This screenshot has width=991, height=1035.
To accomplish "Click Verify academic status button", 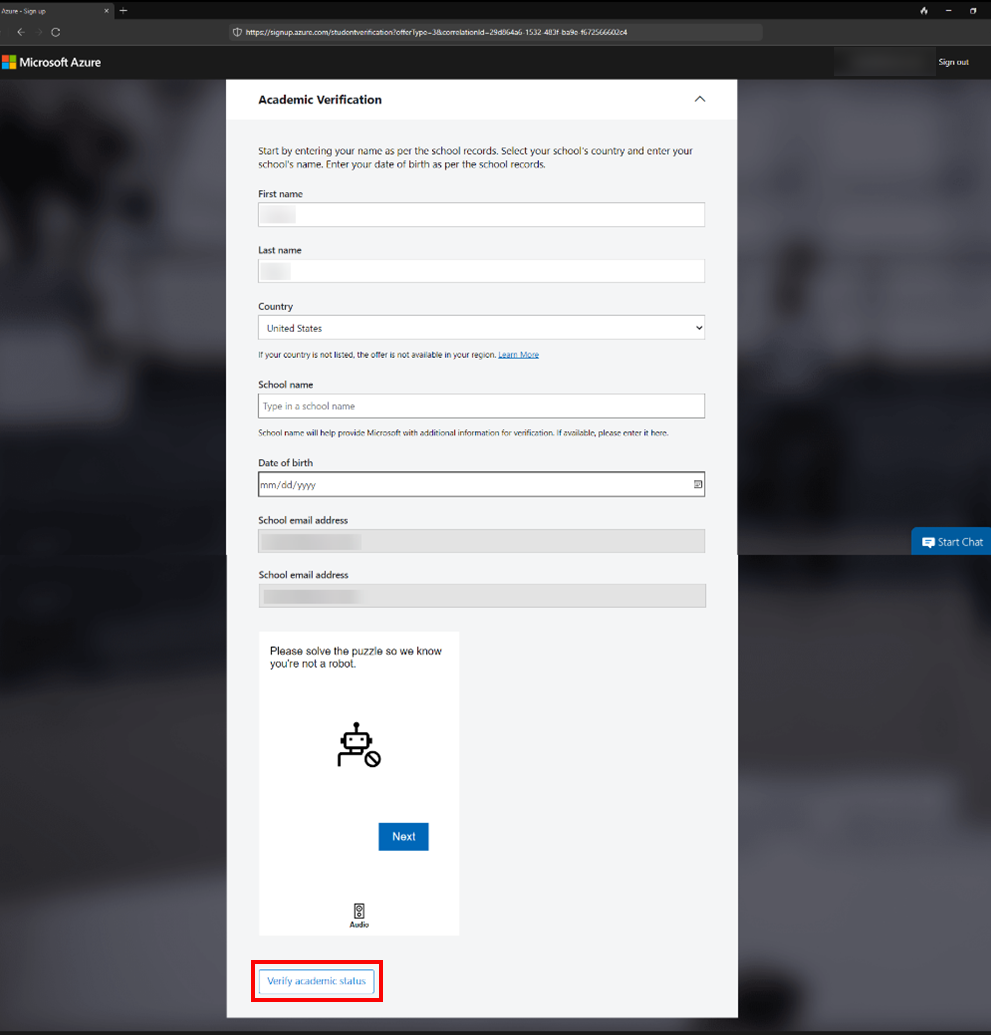I will point(316,982).
